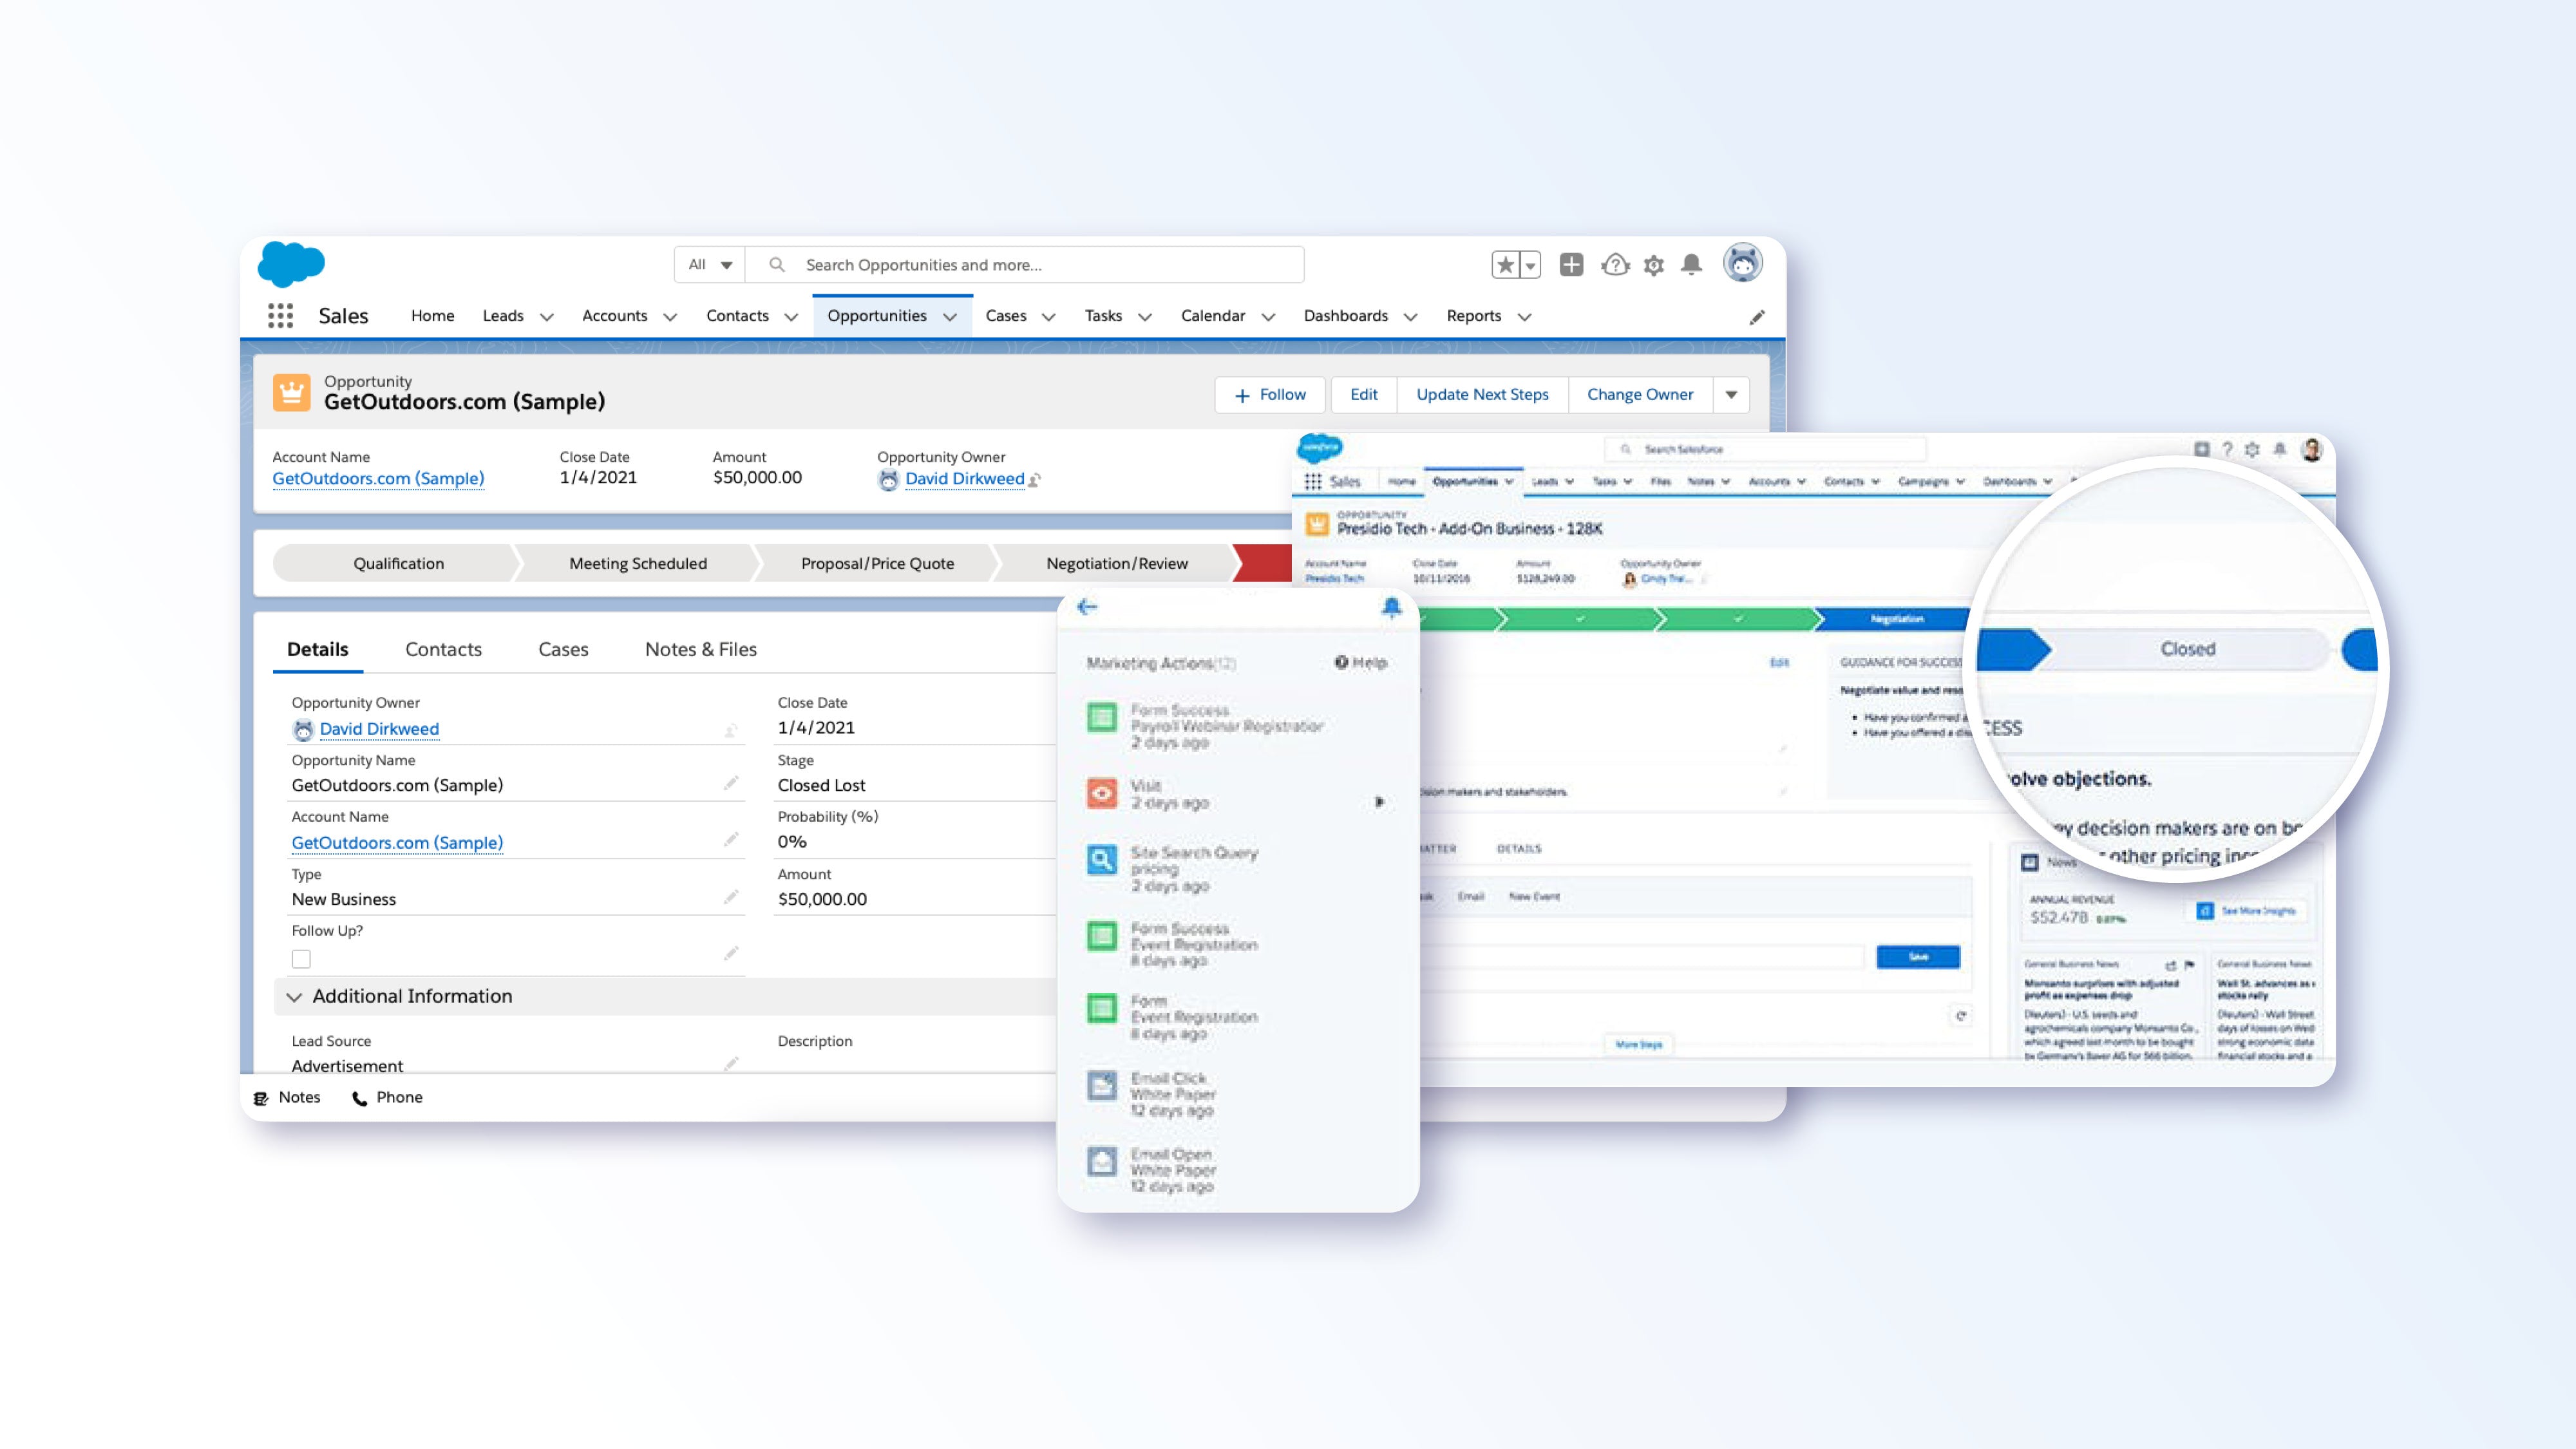Open the notifications bell in top bar
The image size is (2576, 1449).
(1691, 265)
